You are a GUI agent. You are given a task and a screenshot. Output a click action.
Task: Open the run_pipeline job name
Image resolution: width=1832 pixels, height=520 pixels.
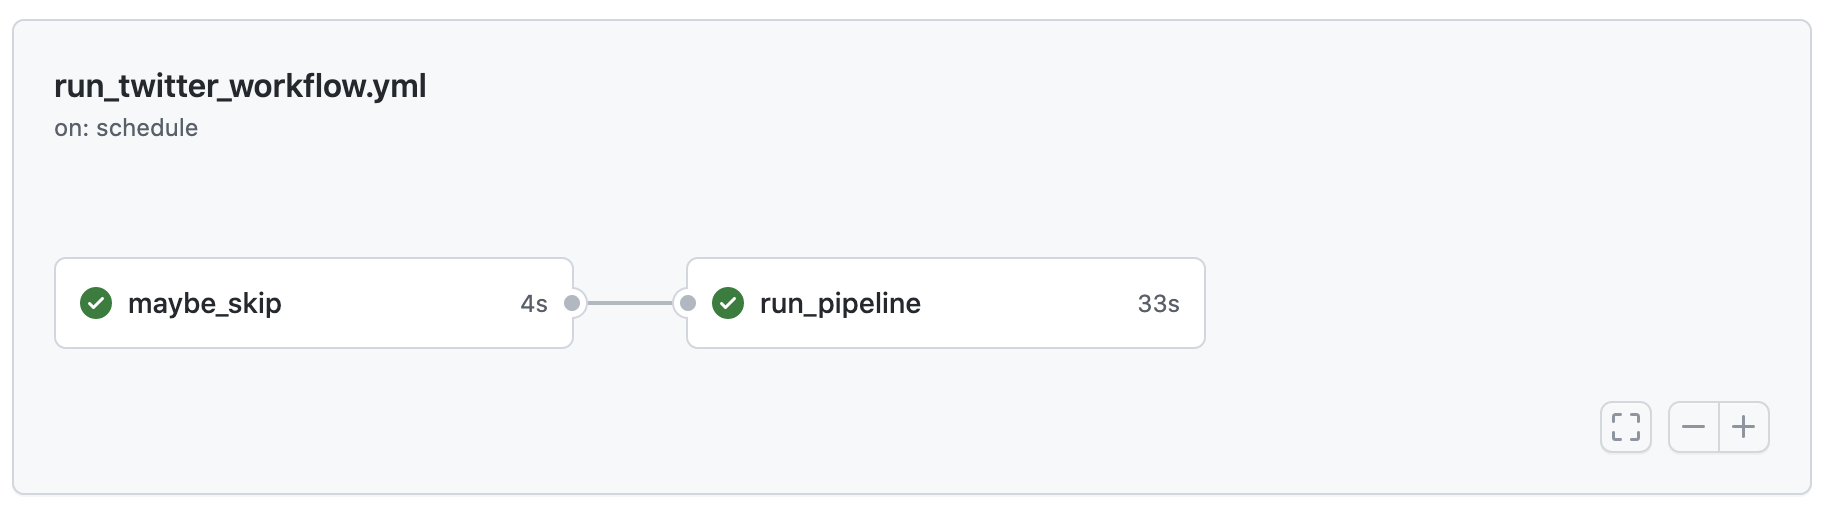(840, 303)
